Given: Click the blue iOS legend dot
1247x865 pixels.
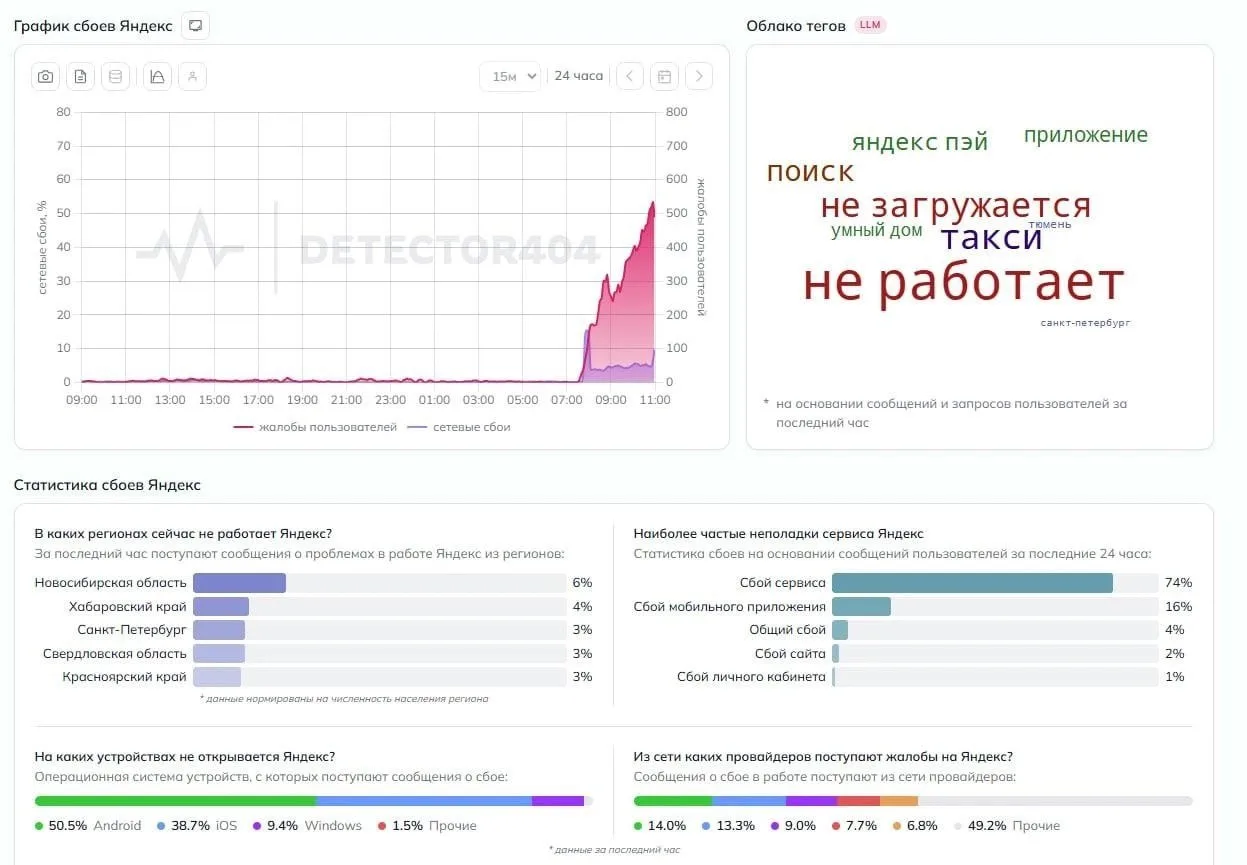Looking at the screenshot, I should 161,826.
